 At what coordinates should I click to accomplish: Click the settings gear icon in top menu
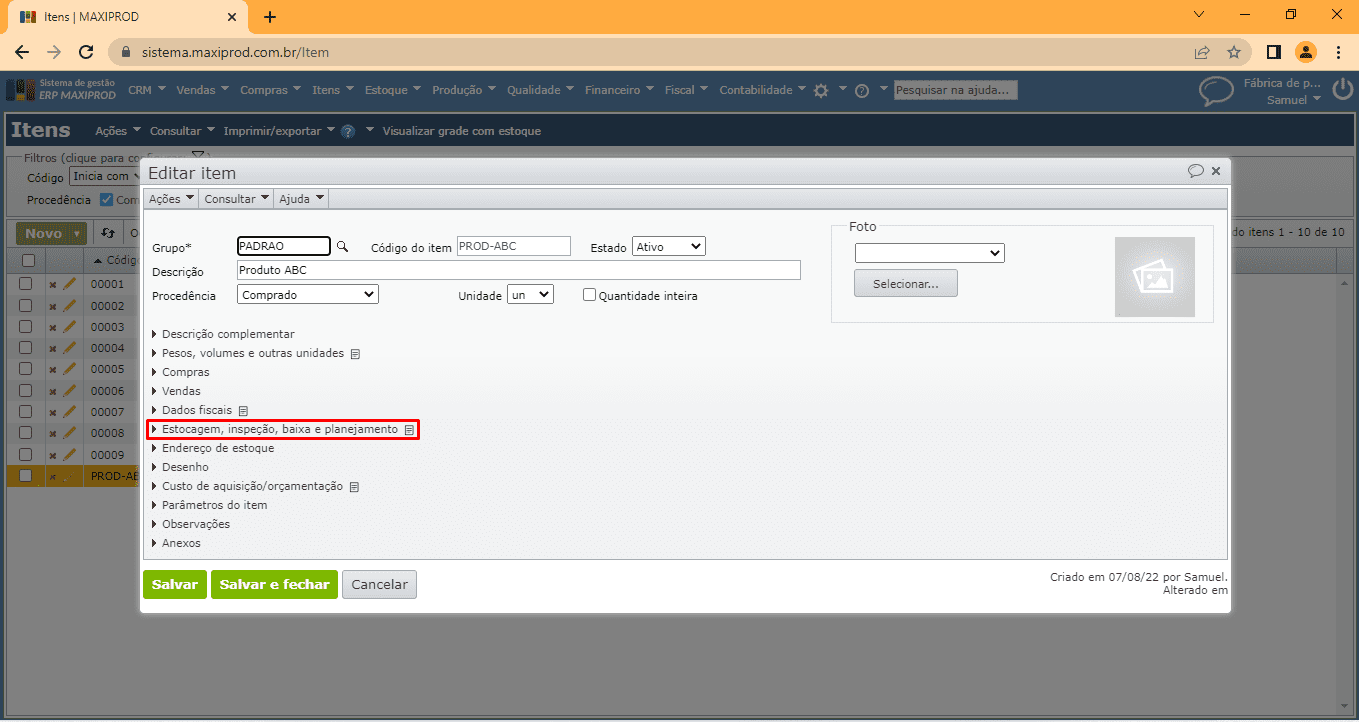tap(821, 90)
